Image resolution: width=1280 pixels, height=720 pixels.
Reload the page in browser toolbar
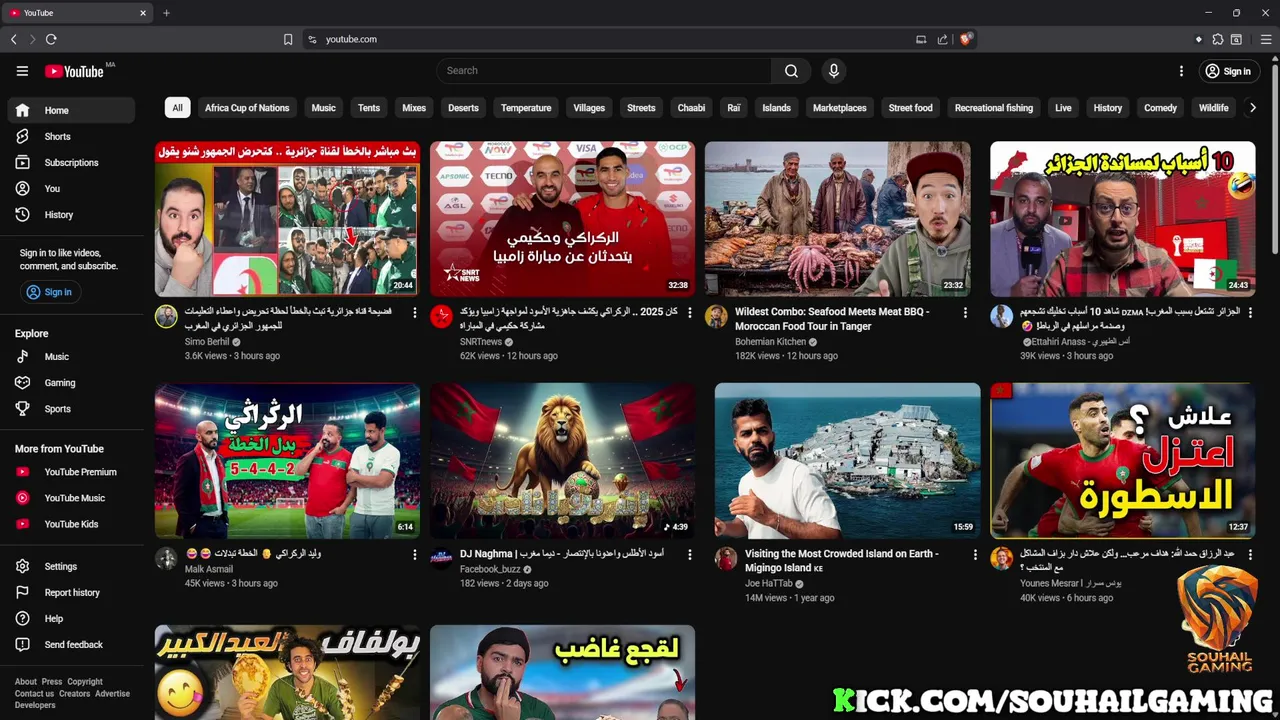click(x=51, y=39)
